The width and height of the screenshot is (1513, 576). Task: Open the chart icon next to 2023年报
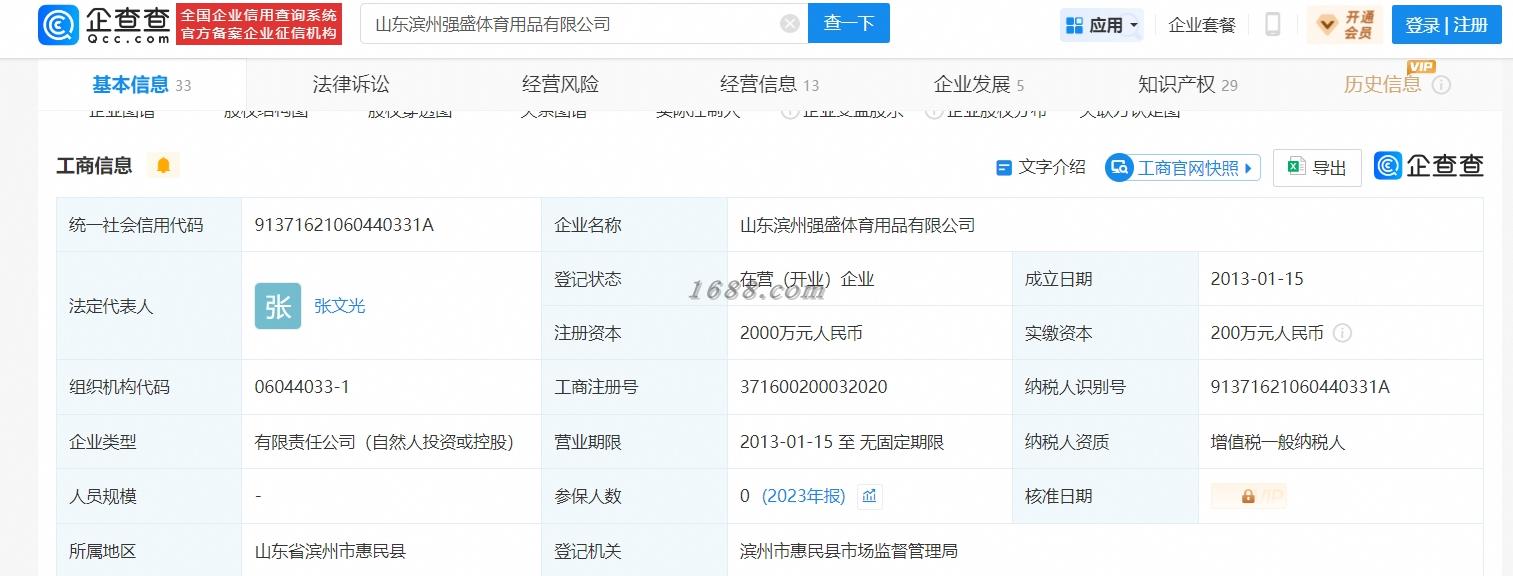point(869,496)
